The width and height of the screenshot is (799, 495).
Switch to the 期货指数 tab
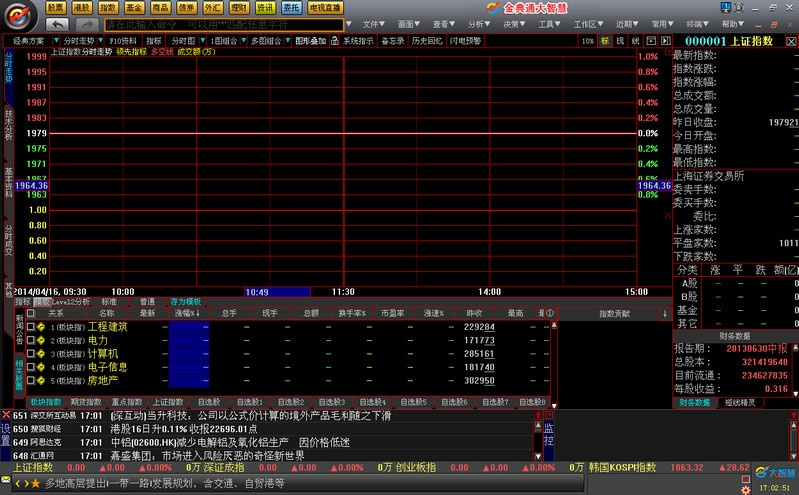click(x=86, y=402)
